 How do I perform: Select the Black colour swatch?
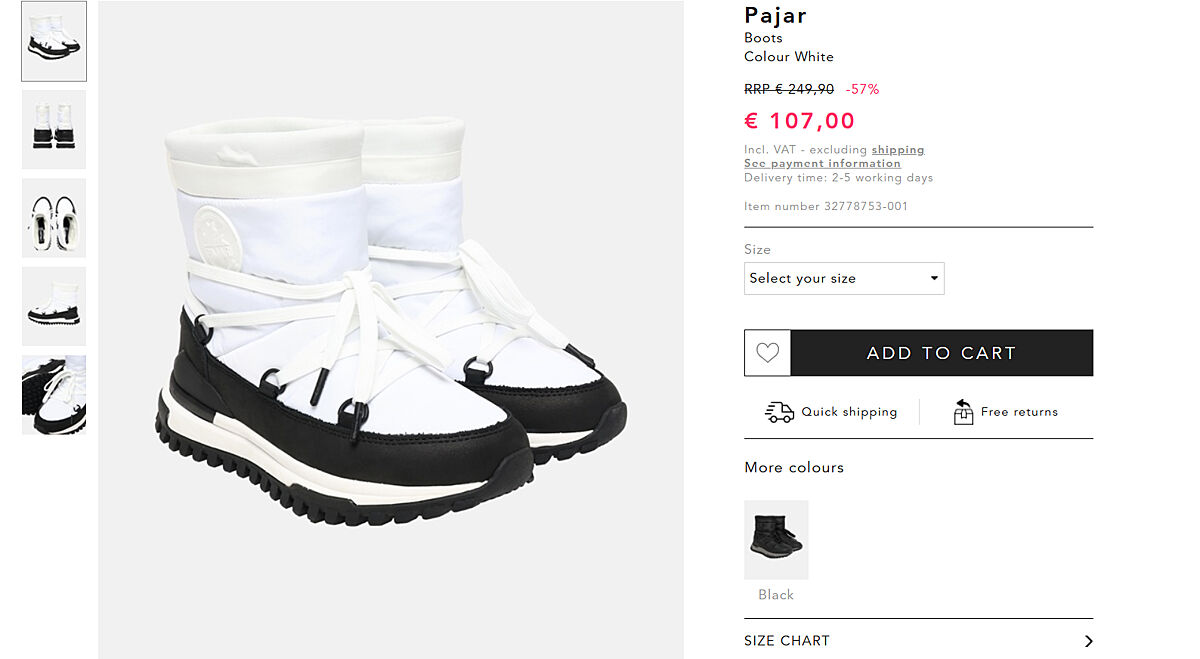776,540
